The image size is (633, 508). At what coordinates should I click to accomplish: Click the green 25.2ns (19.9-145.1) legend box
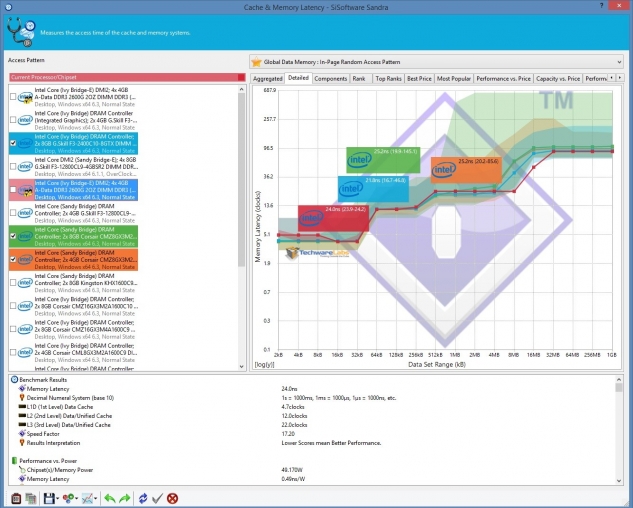(383, 160)
